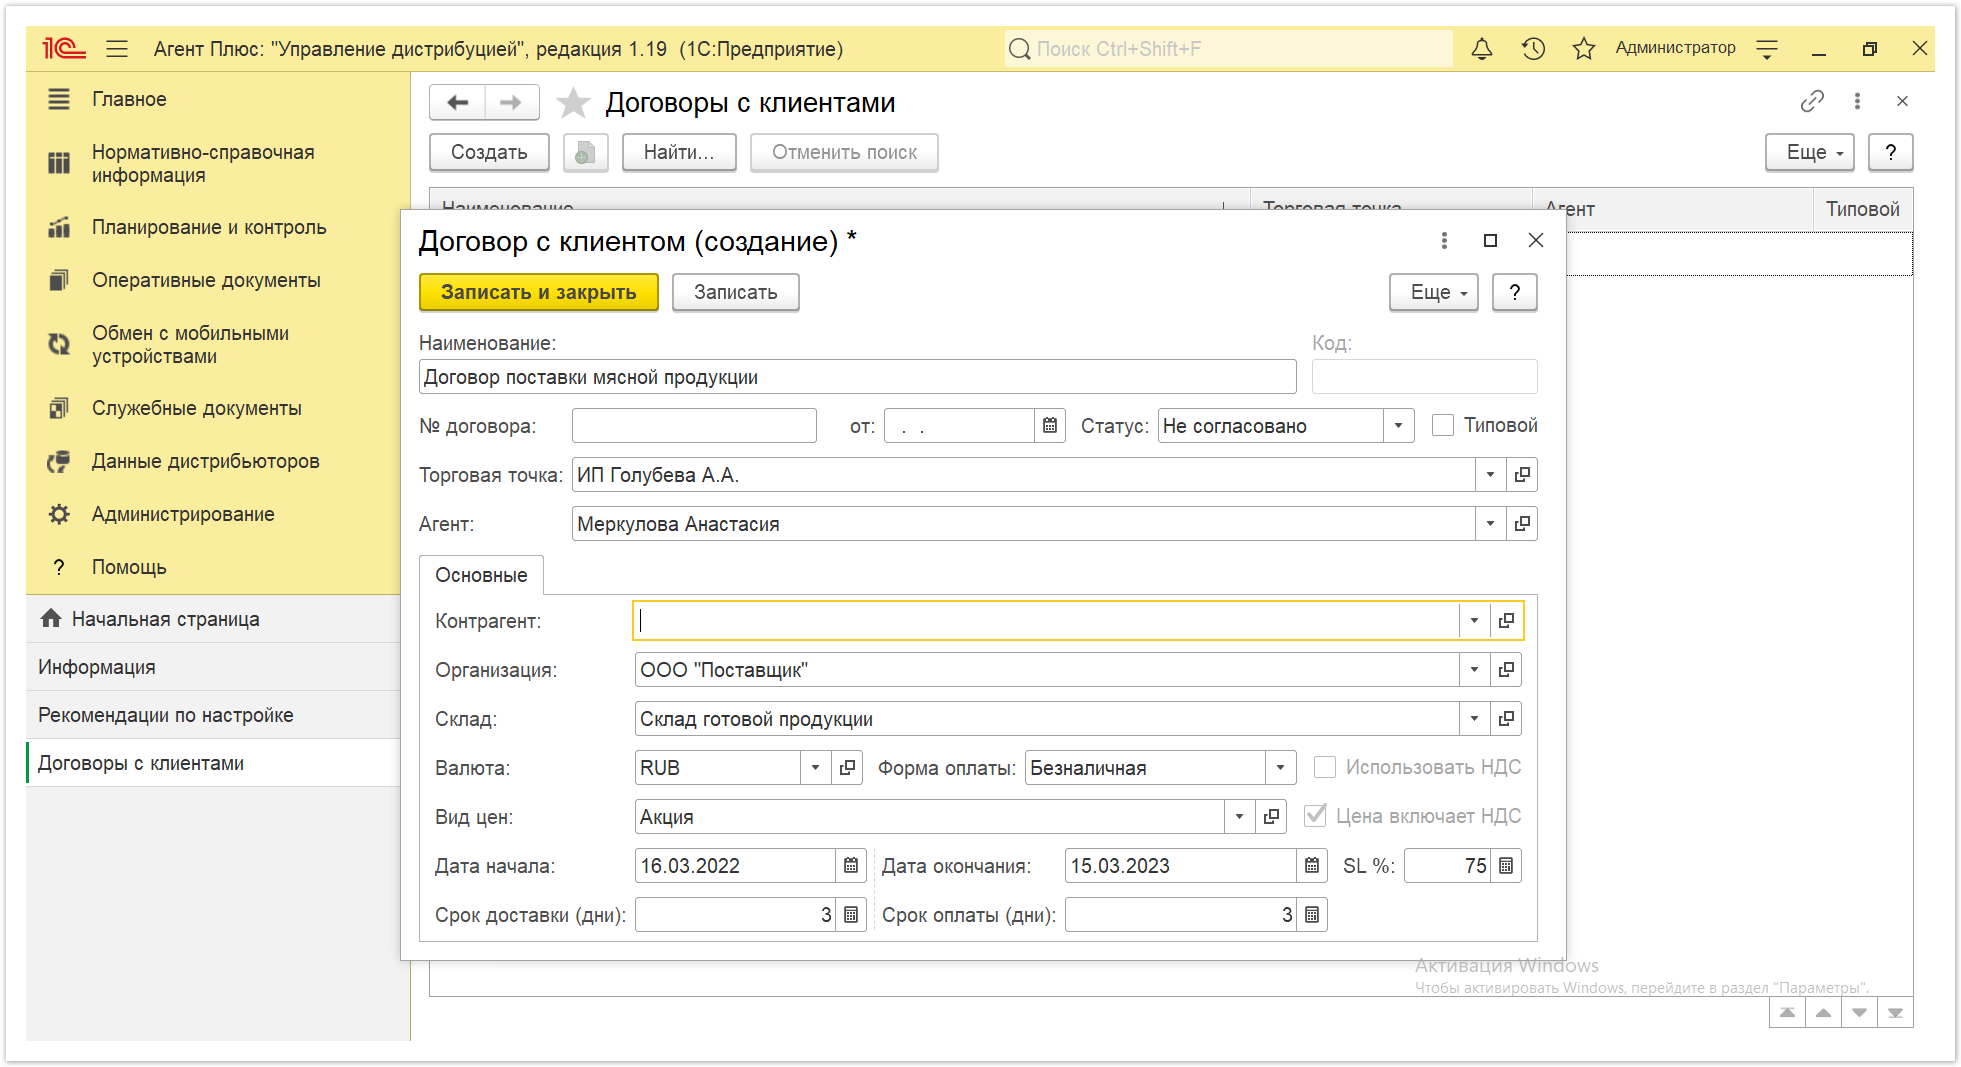
Task: Open Агент record icon
Action: [x=1522, y=524]
